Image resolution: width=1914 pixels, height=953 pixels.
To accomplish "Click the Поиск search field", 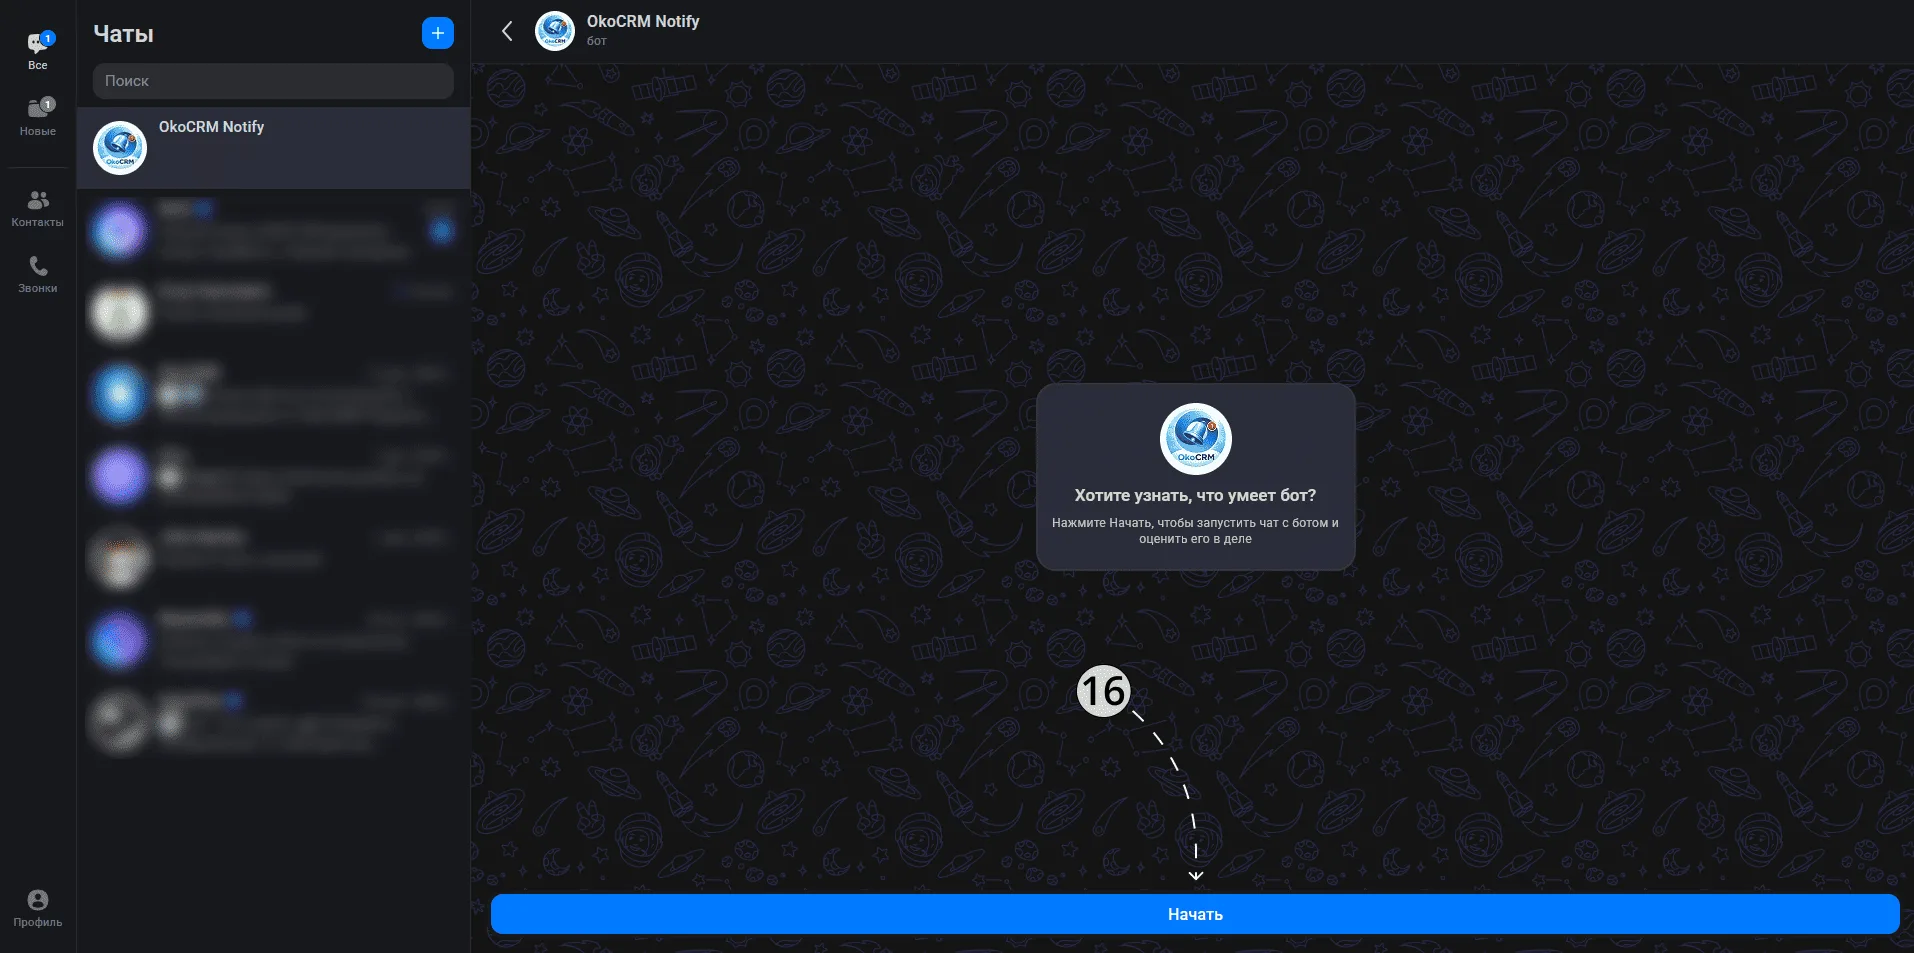I will coord(273,81).
